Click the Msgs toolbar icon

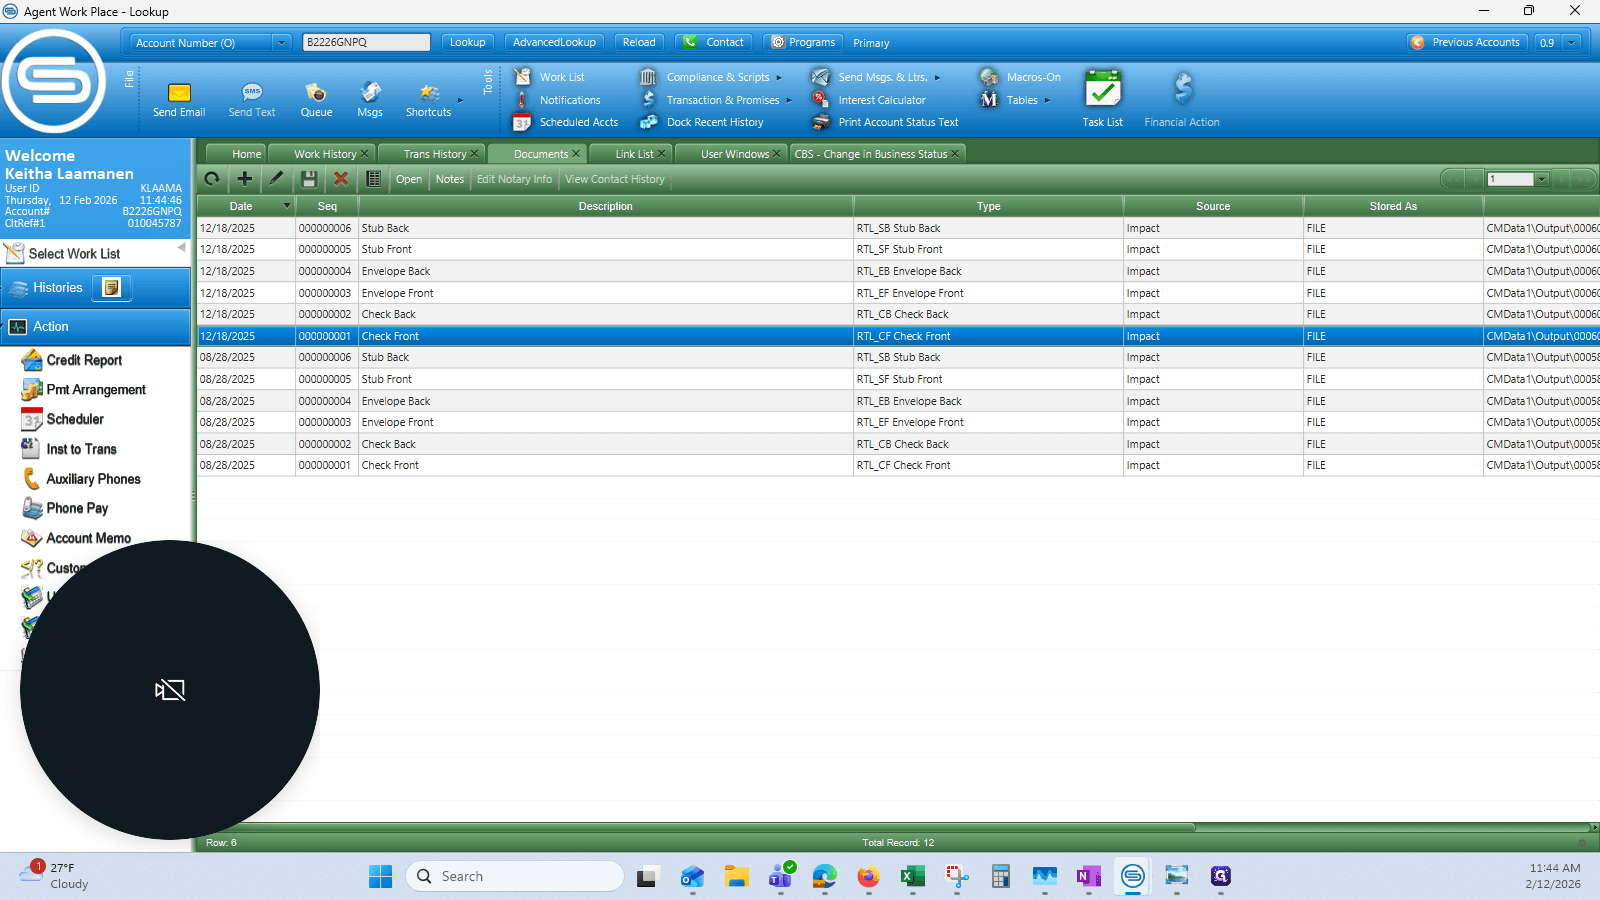pyautogui.click(x=370, y=93)
